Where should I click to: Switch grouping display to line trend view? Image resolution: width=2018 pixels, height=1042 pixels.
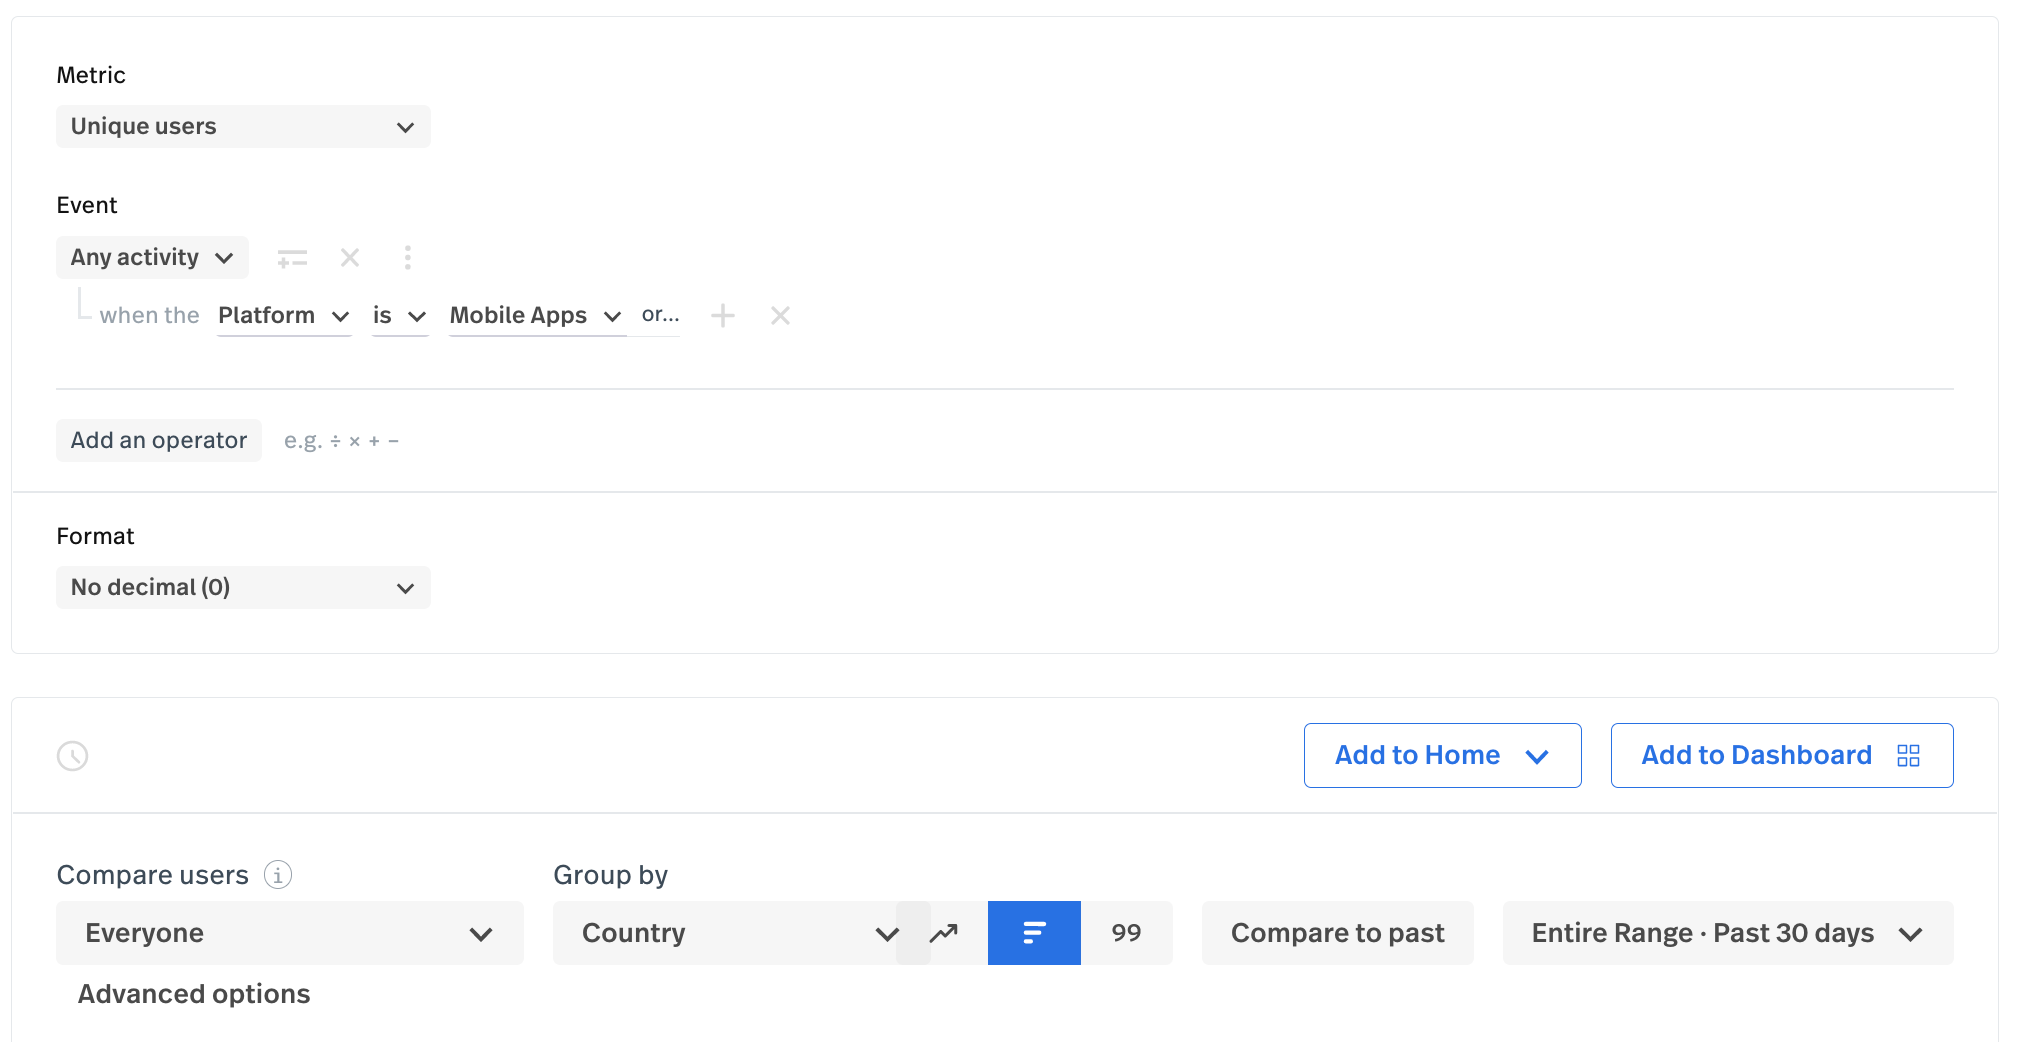(941, 932)
